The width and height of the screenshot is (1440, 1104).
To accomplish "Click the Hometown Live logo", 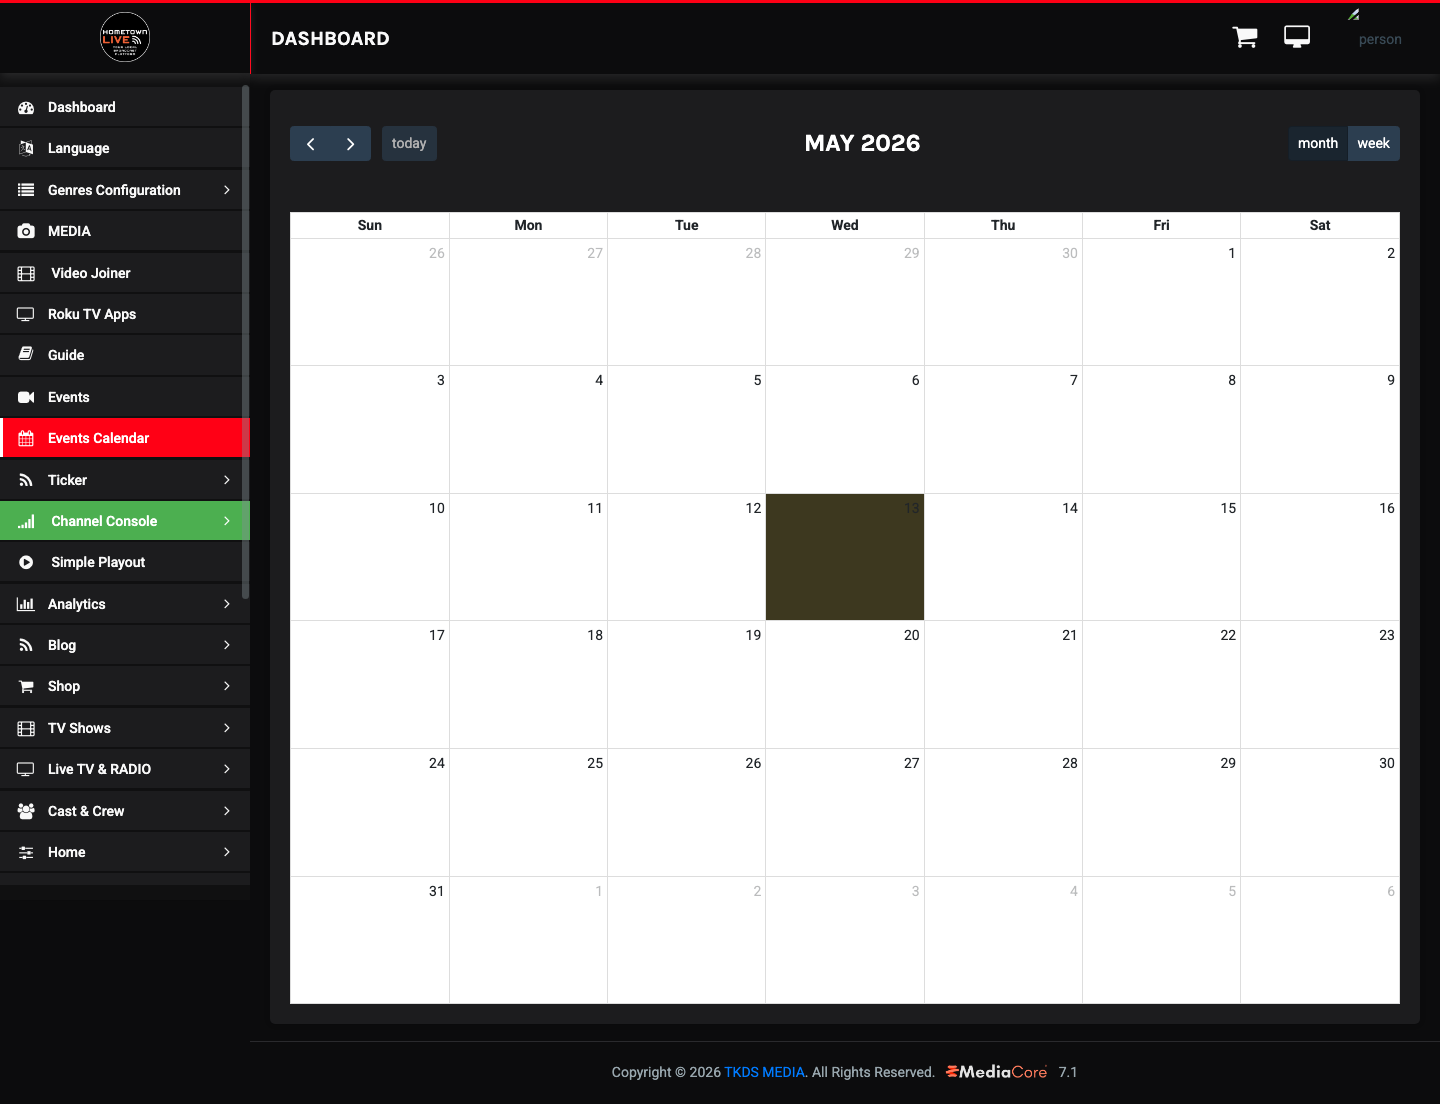I will point(125,38).
